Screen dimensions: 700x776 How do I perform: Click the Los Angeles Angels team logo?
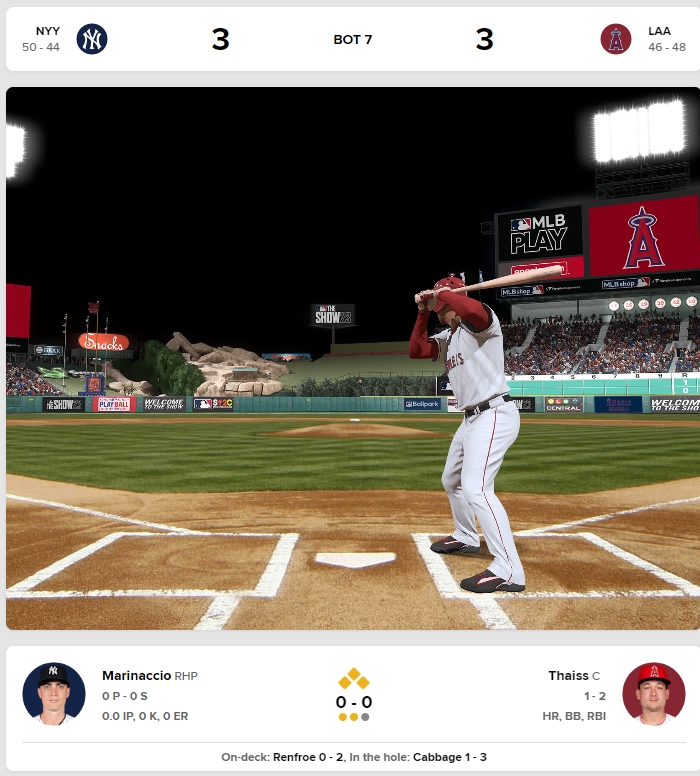point(615,39)
